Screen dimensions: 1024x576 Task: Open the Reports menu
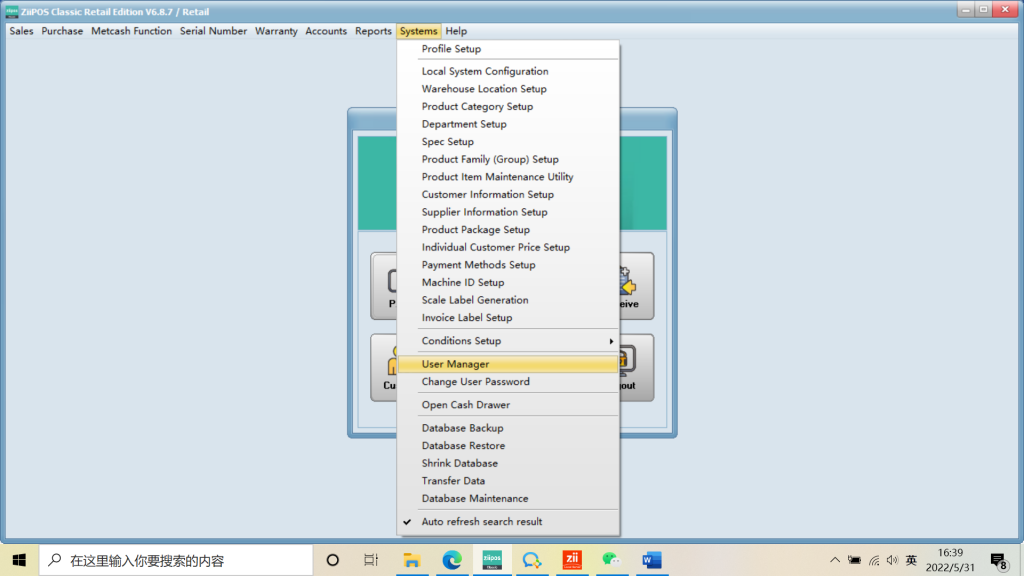pos(373,31)
